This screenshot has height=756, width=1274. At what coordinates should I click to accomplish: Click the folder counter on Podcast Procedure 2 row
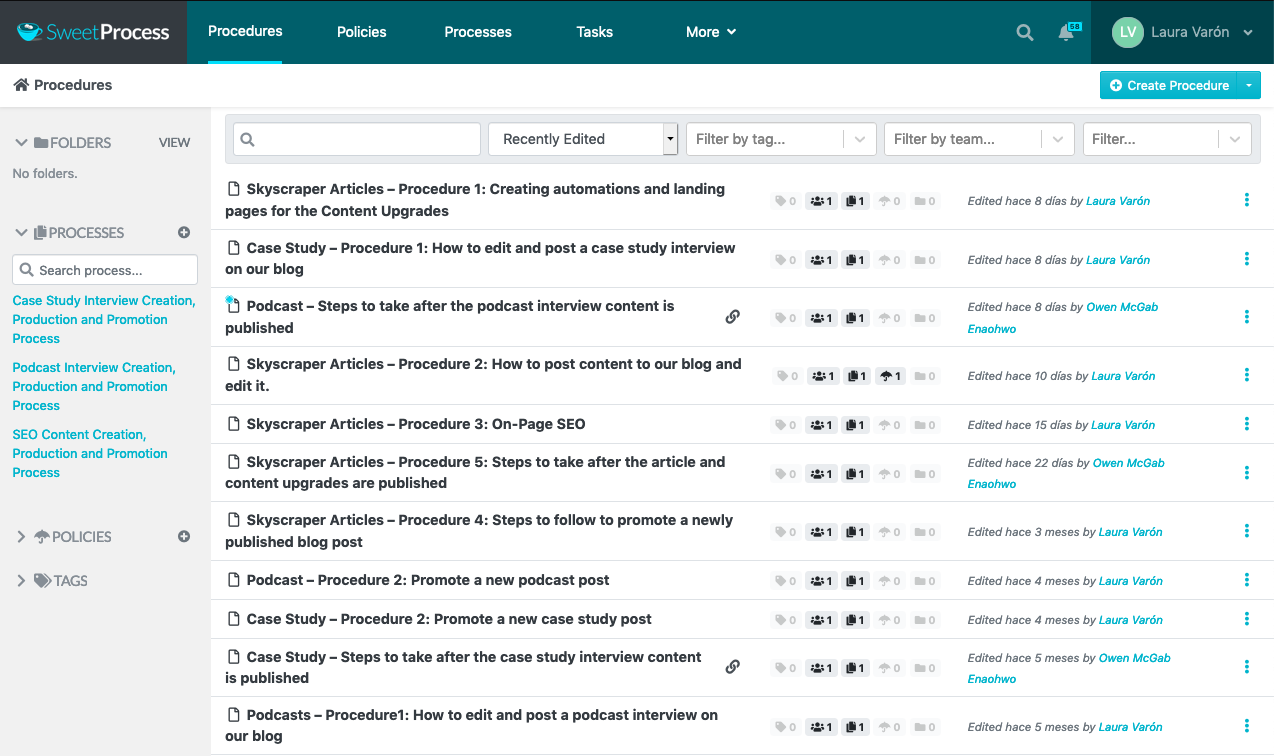click(x=925, y=580)
